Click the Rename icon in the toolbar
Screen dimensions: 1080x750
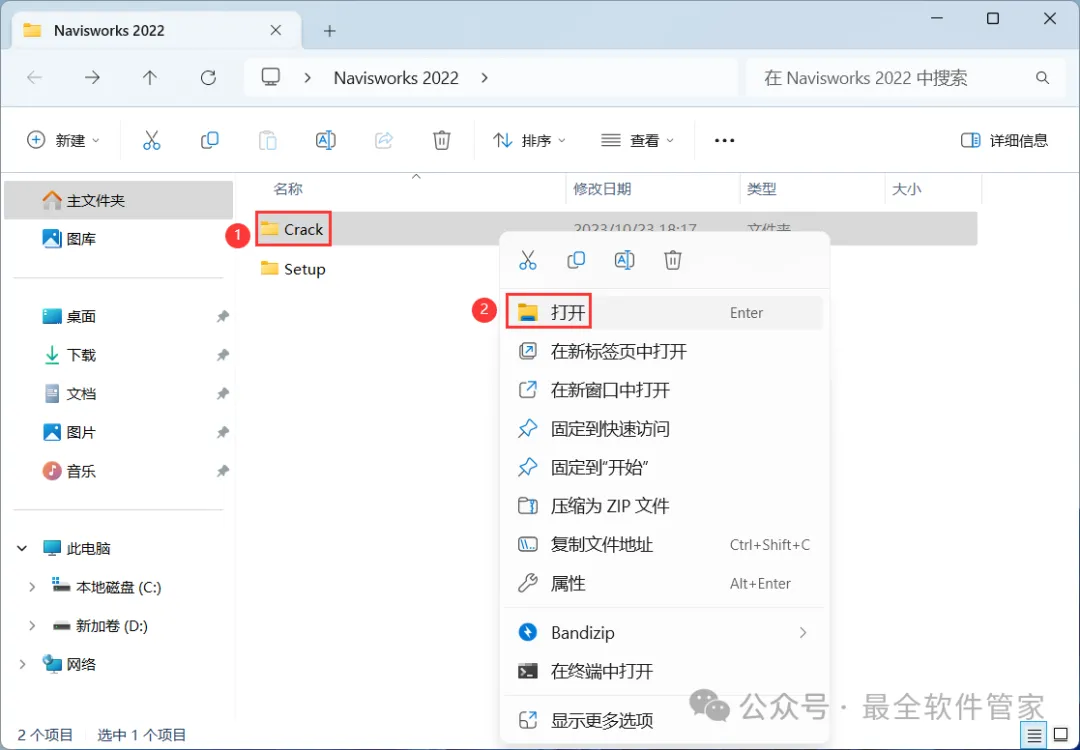pyautogui.click(x=325, y=140)
